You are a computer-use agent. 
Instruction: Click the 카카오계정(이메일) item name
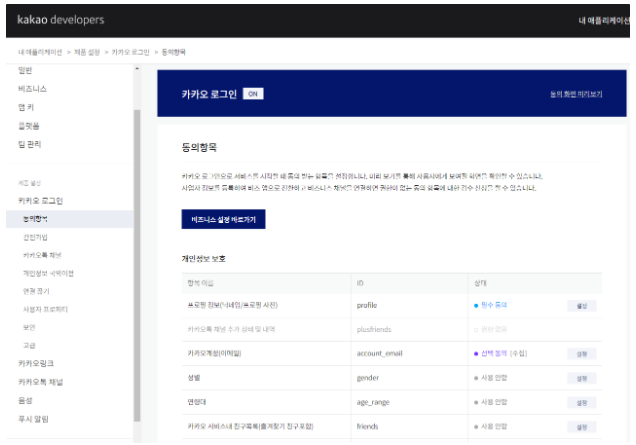[214, 353]
